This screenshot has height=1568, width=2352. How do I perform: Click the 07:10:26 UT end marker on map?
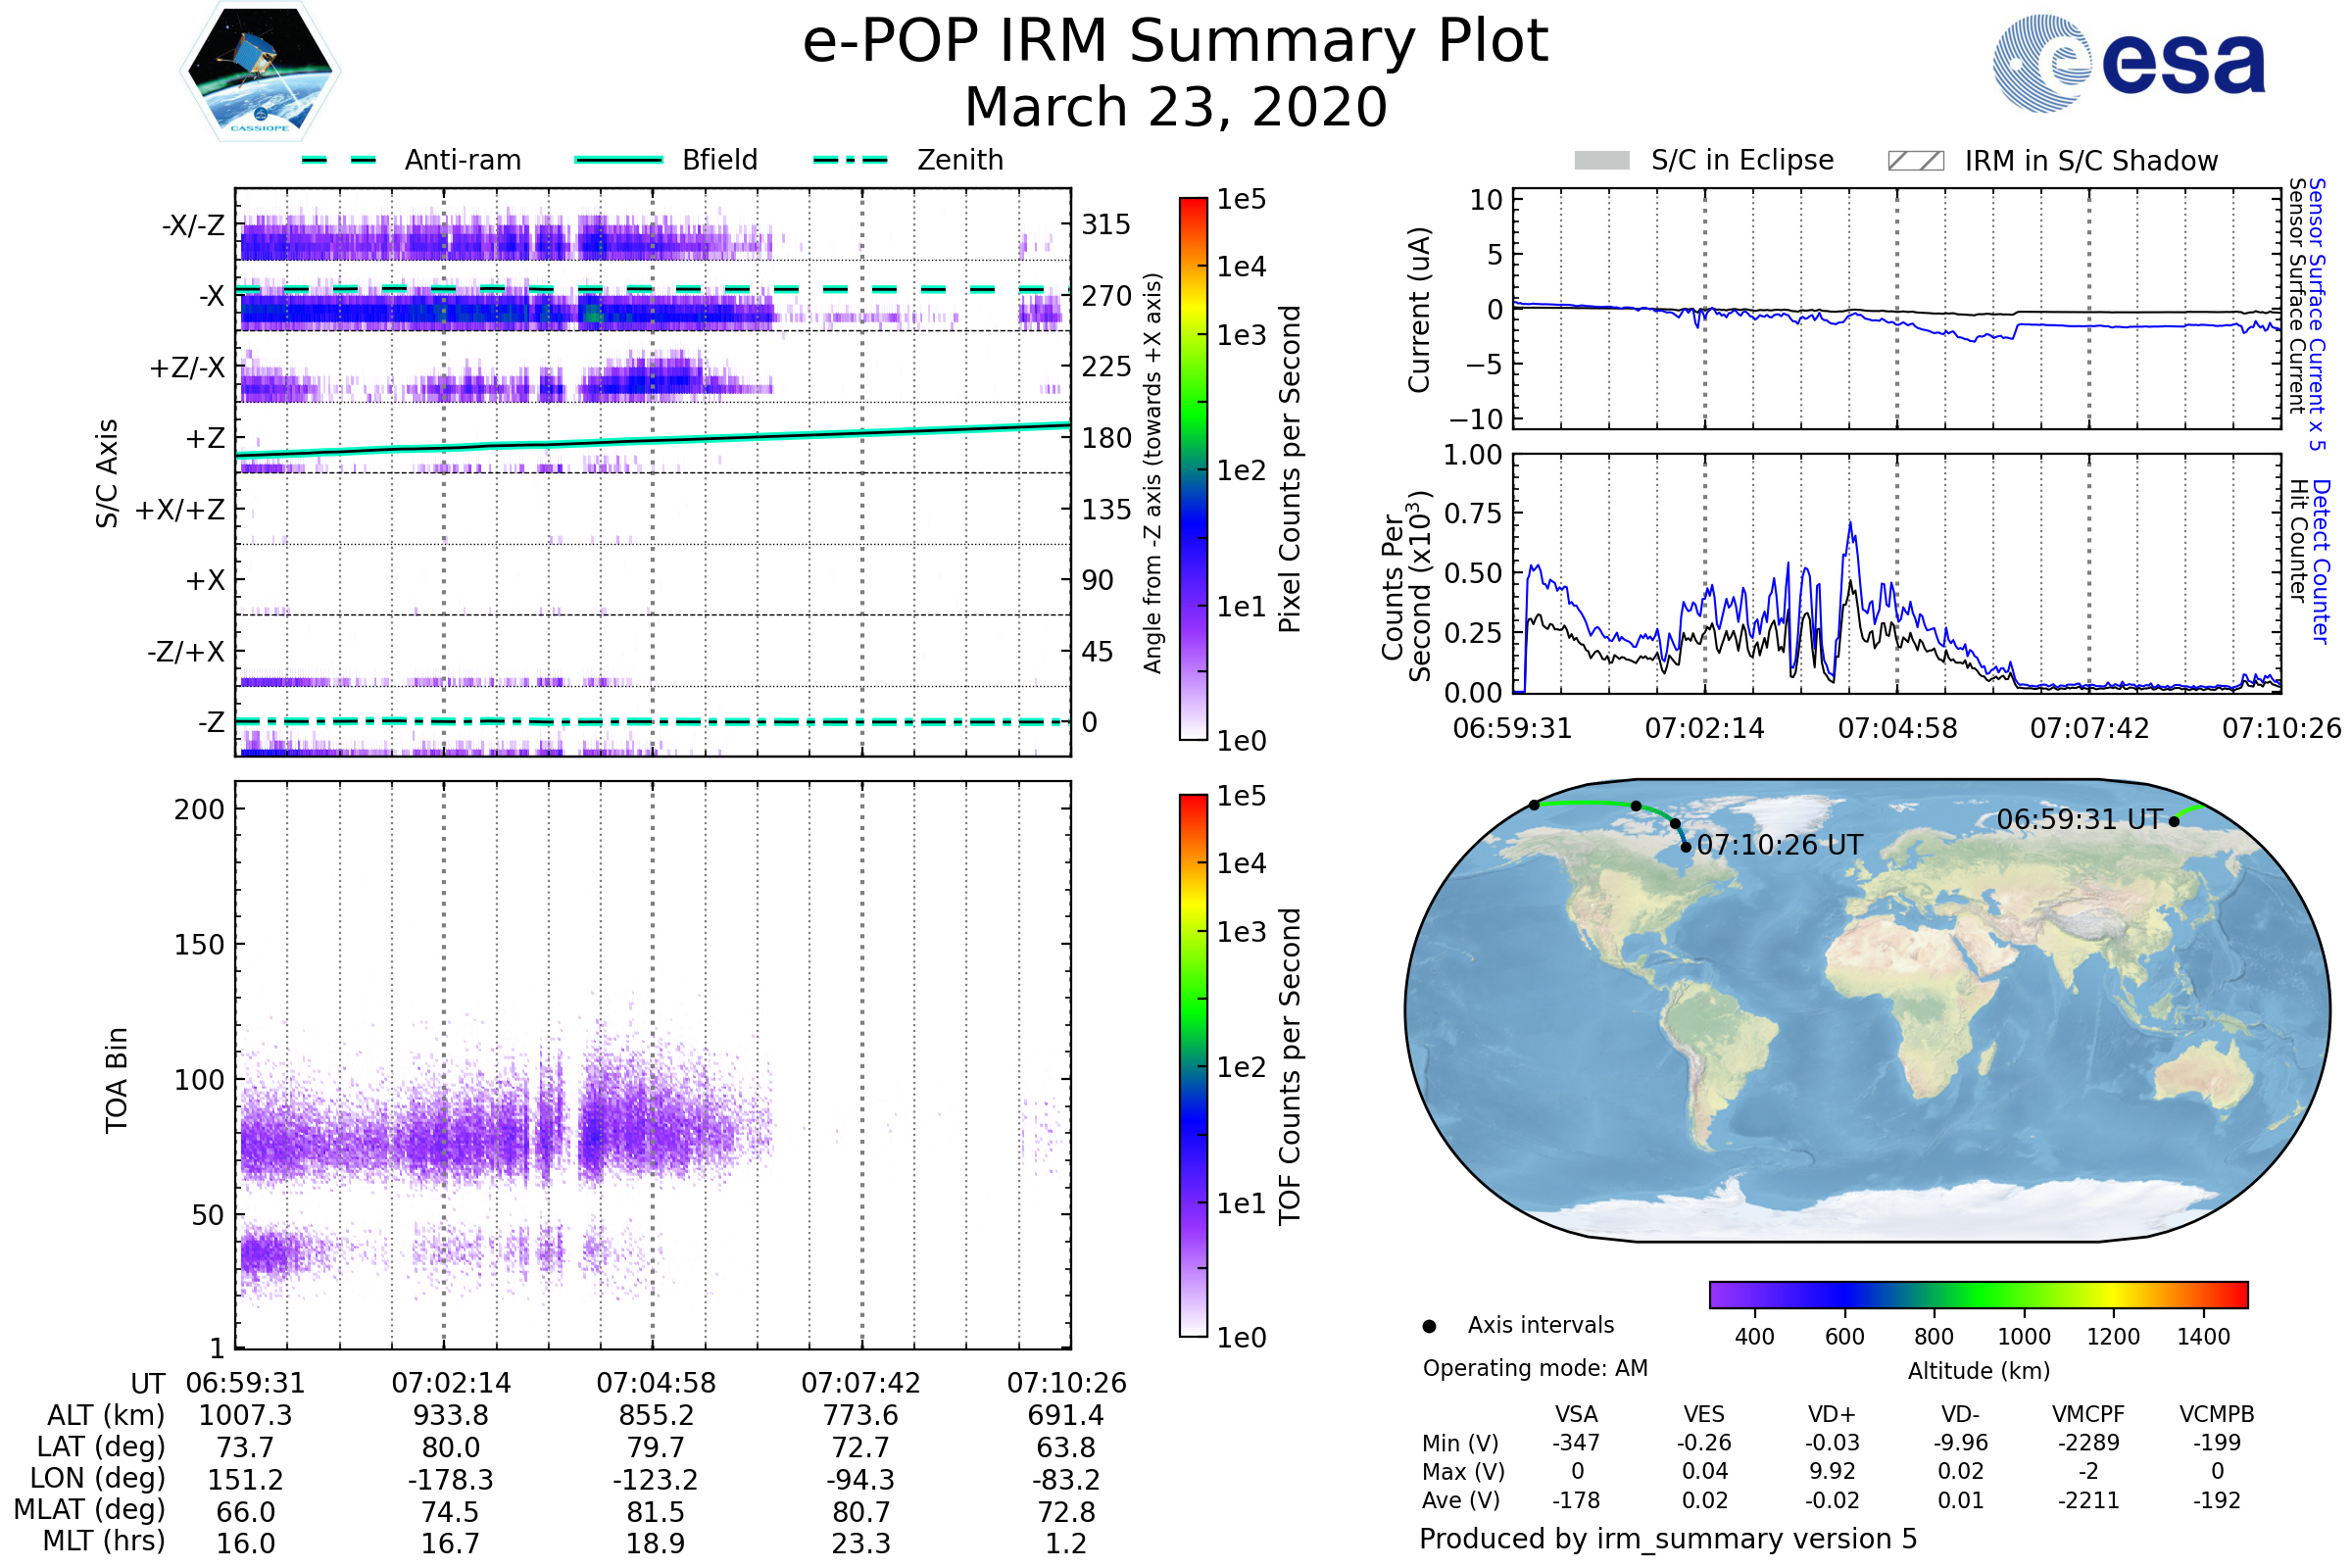coord(1686,848)
